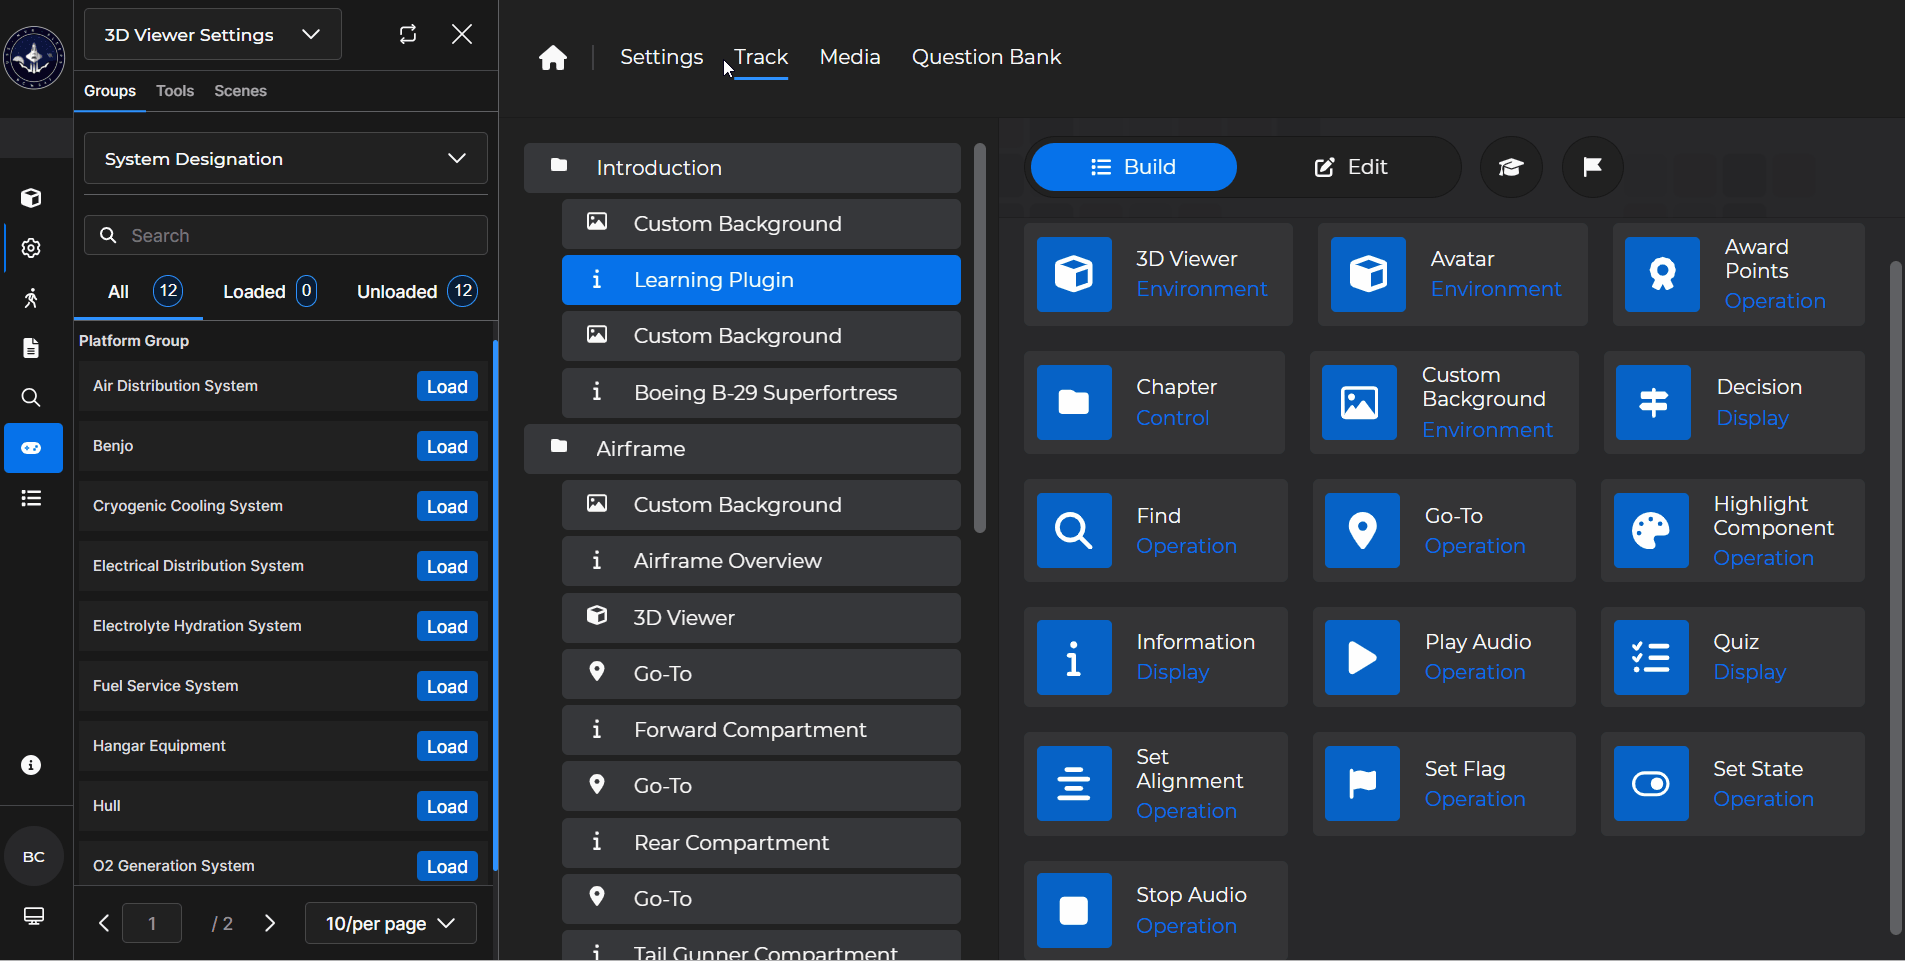Add Find Operation block
The image size is (1905, 961).
pyautogui.click(x=1155, y=530)
